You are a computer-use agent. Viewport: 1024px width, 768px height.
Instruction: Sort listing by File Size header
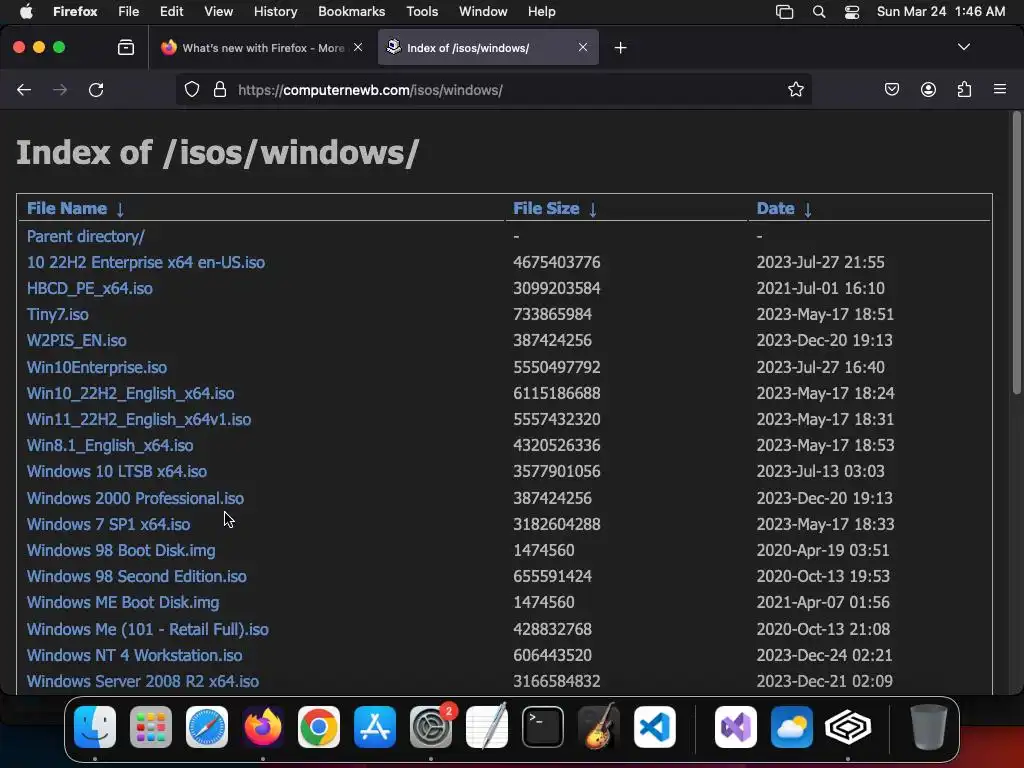tap(546, 208)
